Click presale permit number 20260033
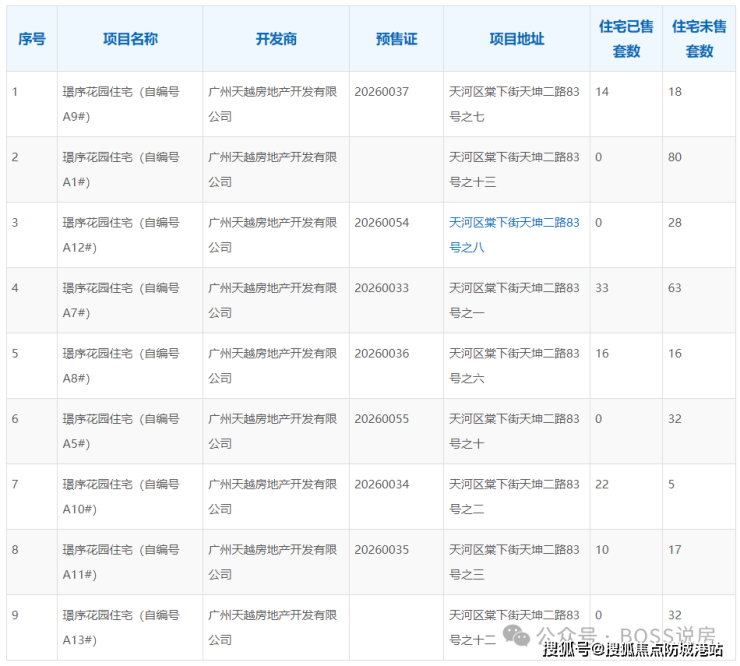This screenshot has width=740, height=666. pos(382,288)
